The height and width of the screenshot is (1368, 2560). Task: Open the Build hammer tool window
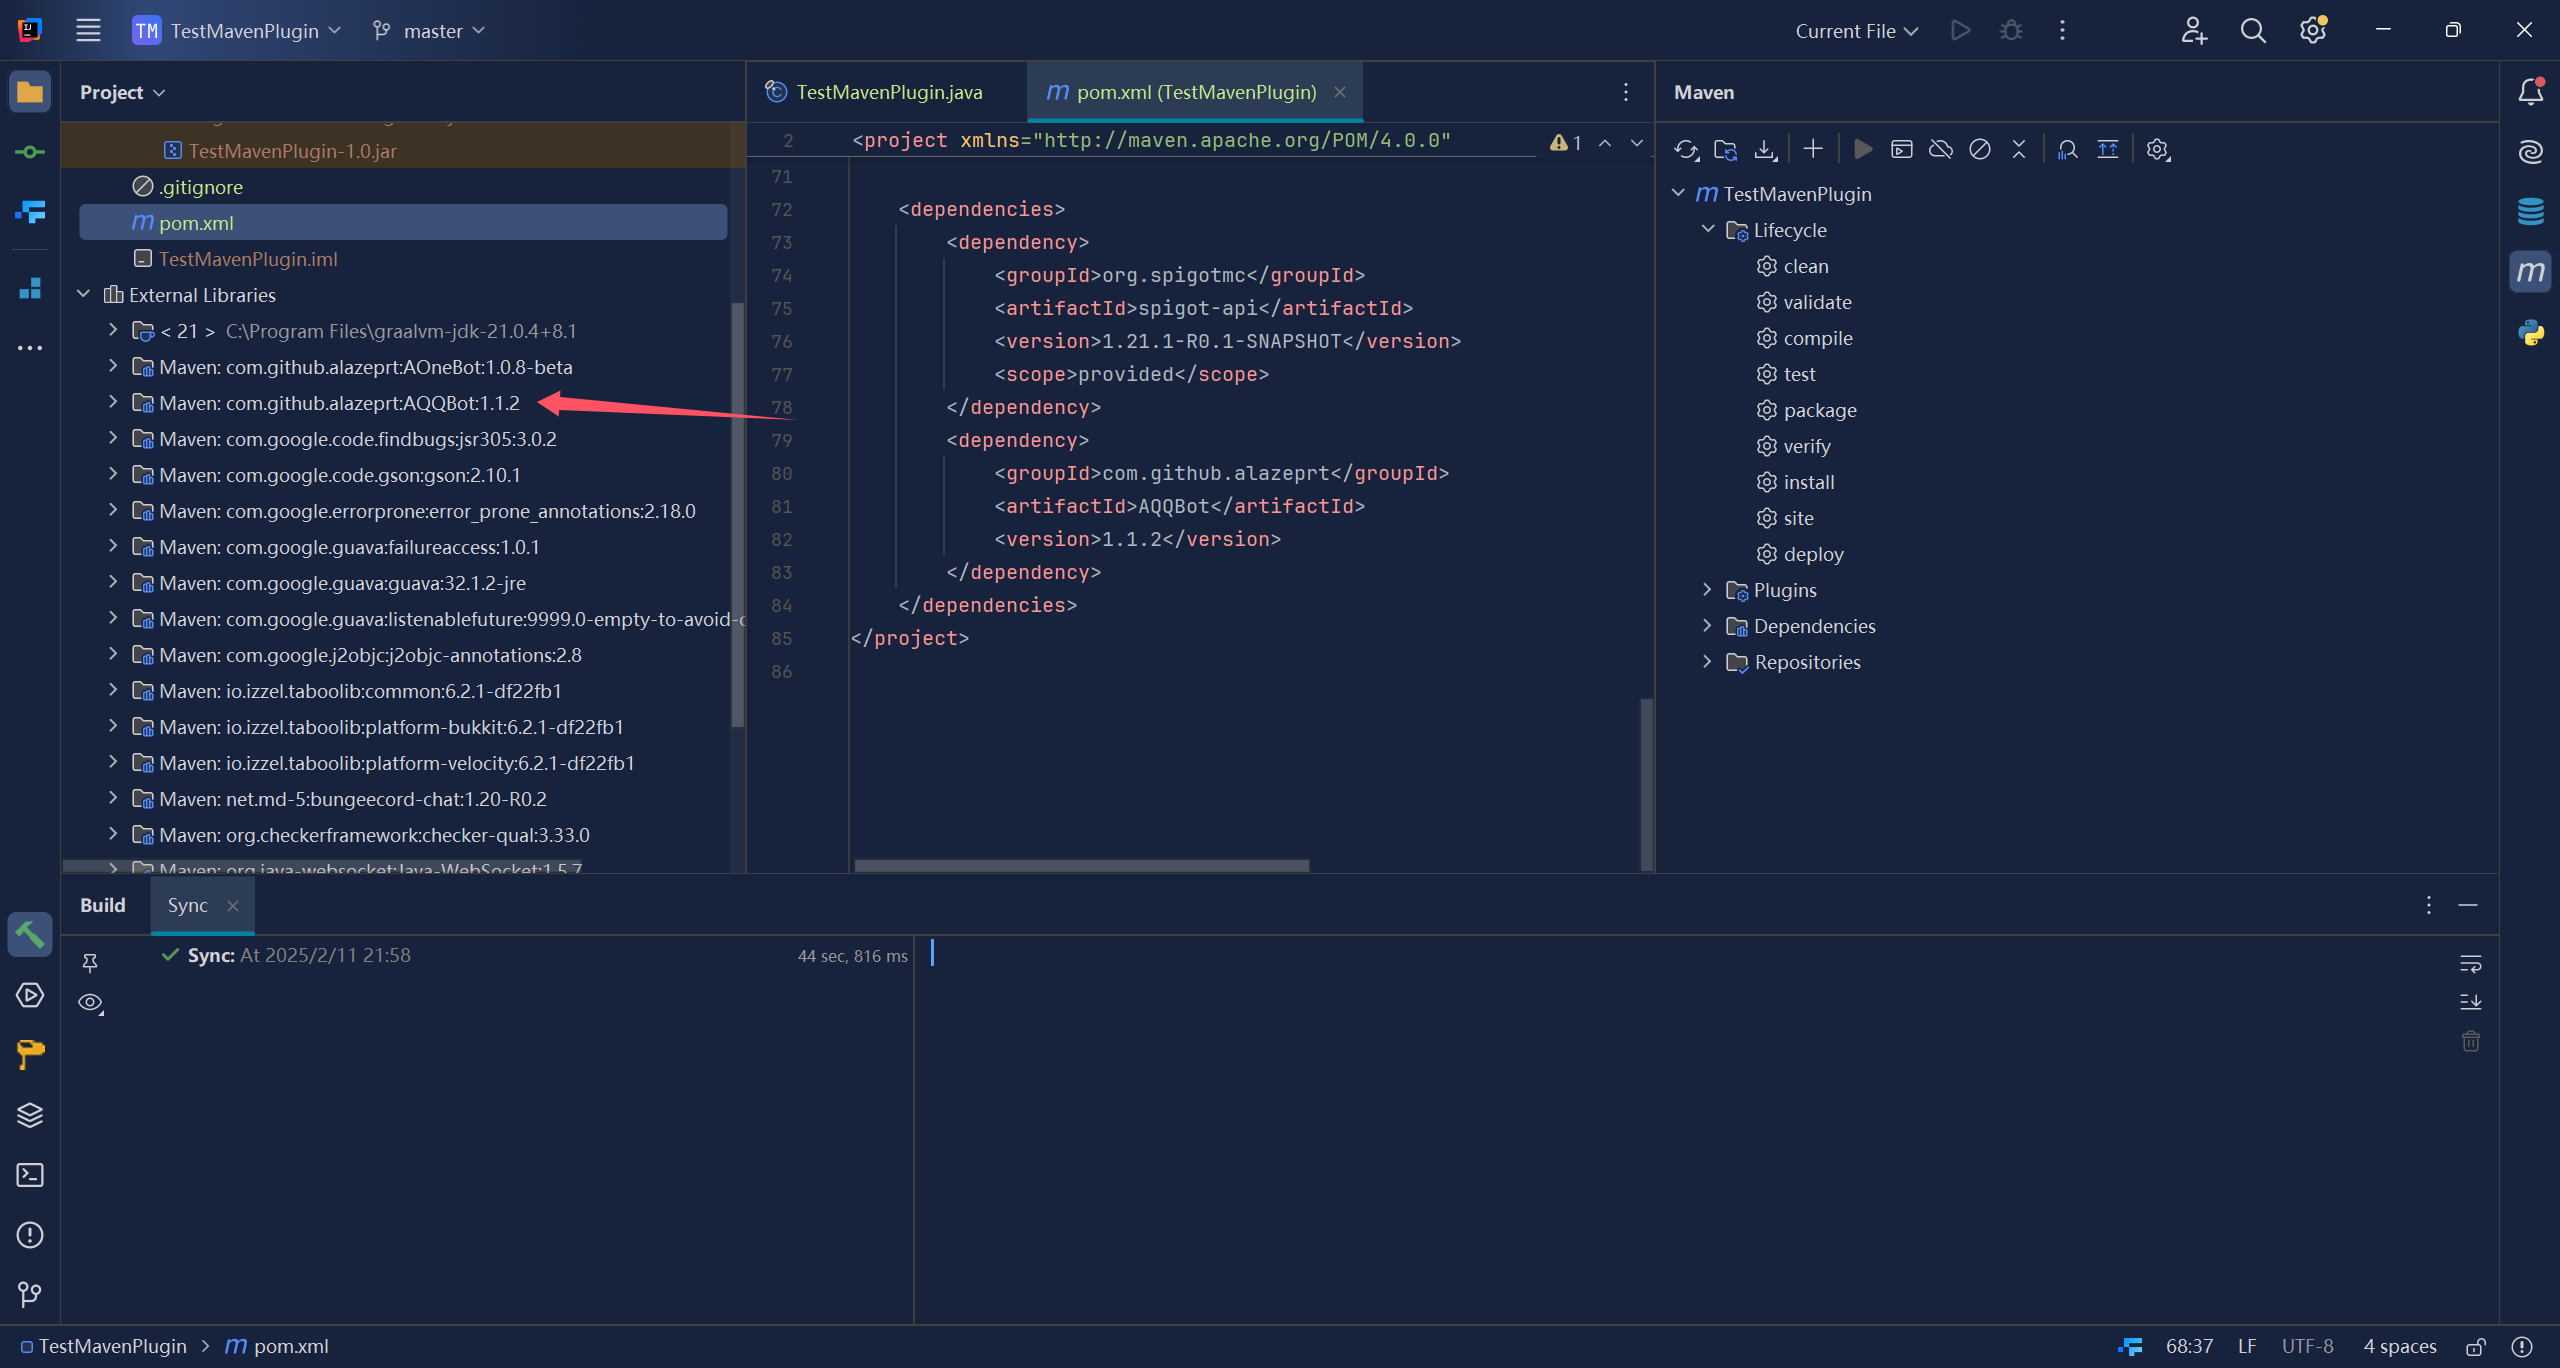(30, 935)
